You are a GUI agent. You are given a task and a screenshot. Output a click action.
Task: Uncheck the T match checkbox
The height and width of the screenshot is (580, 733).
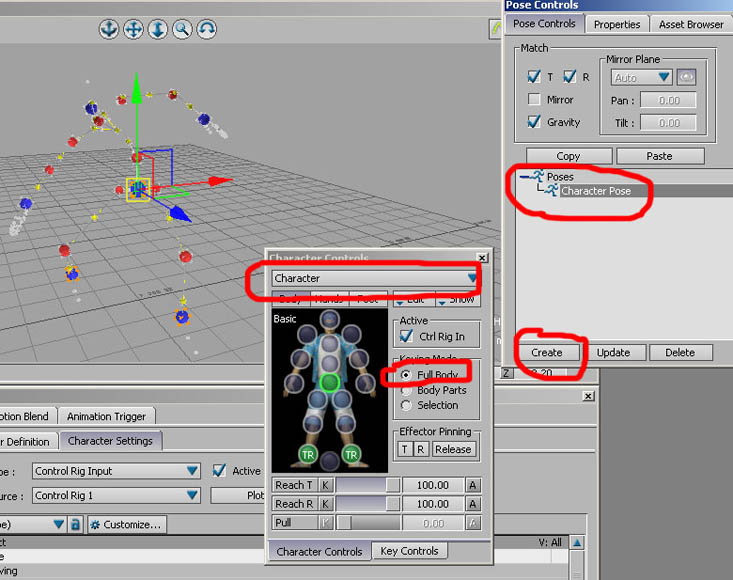coord(534,77)
